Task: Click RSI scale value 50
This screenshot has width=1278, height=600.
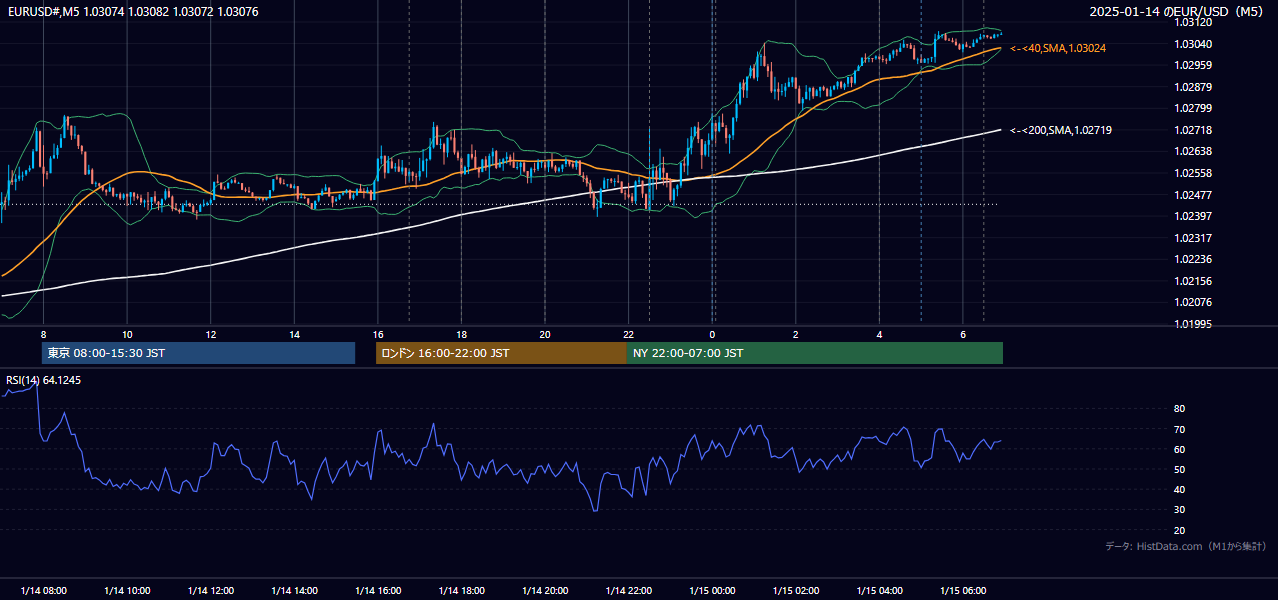Action: tap(1179, 469)
